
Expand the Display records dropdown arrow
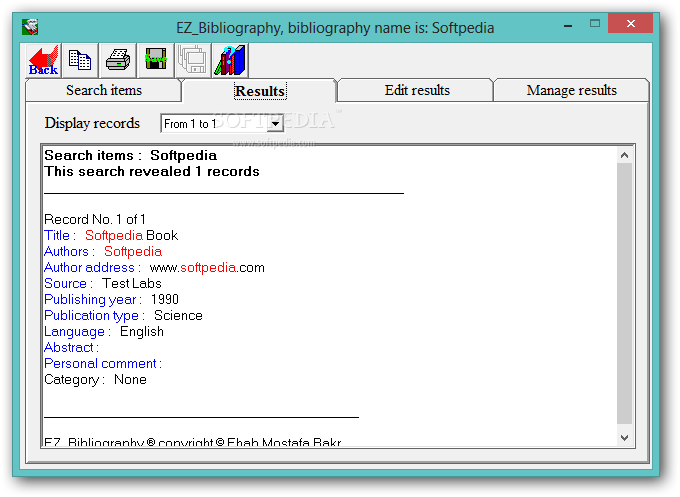click(x=275, y=124)
